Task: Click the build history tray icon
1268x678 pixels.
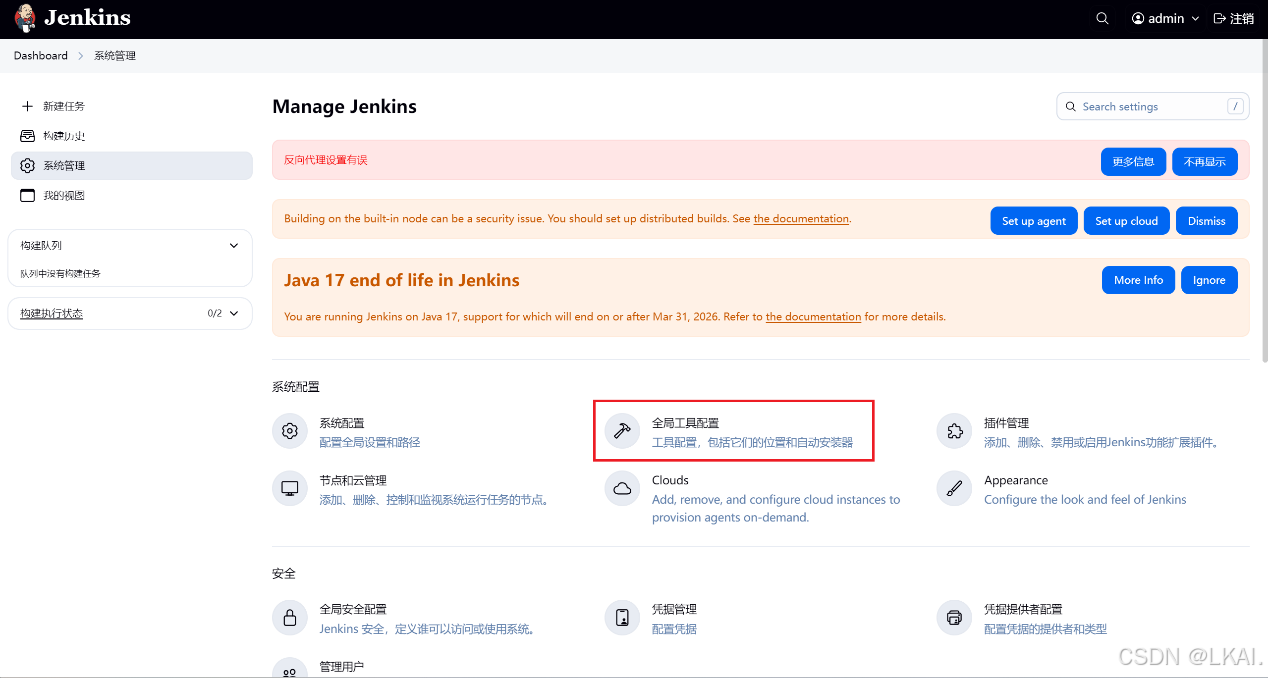Action: point(27,136)
